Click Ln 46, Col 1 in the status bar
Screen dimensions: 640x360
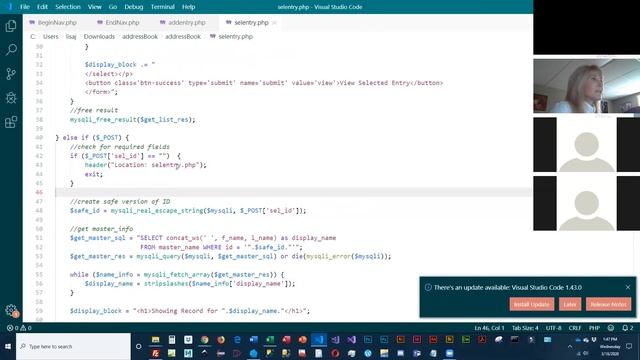pyautogui.click(x=489, y=328)
